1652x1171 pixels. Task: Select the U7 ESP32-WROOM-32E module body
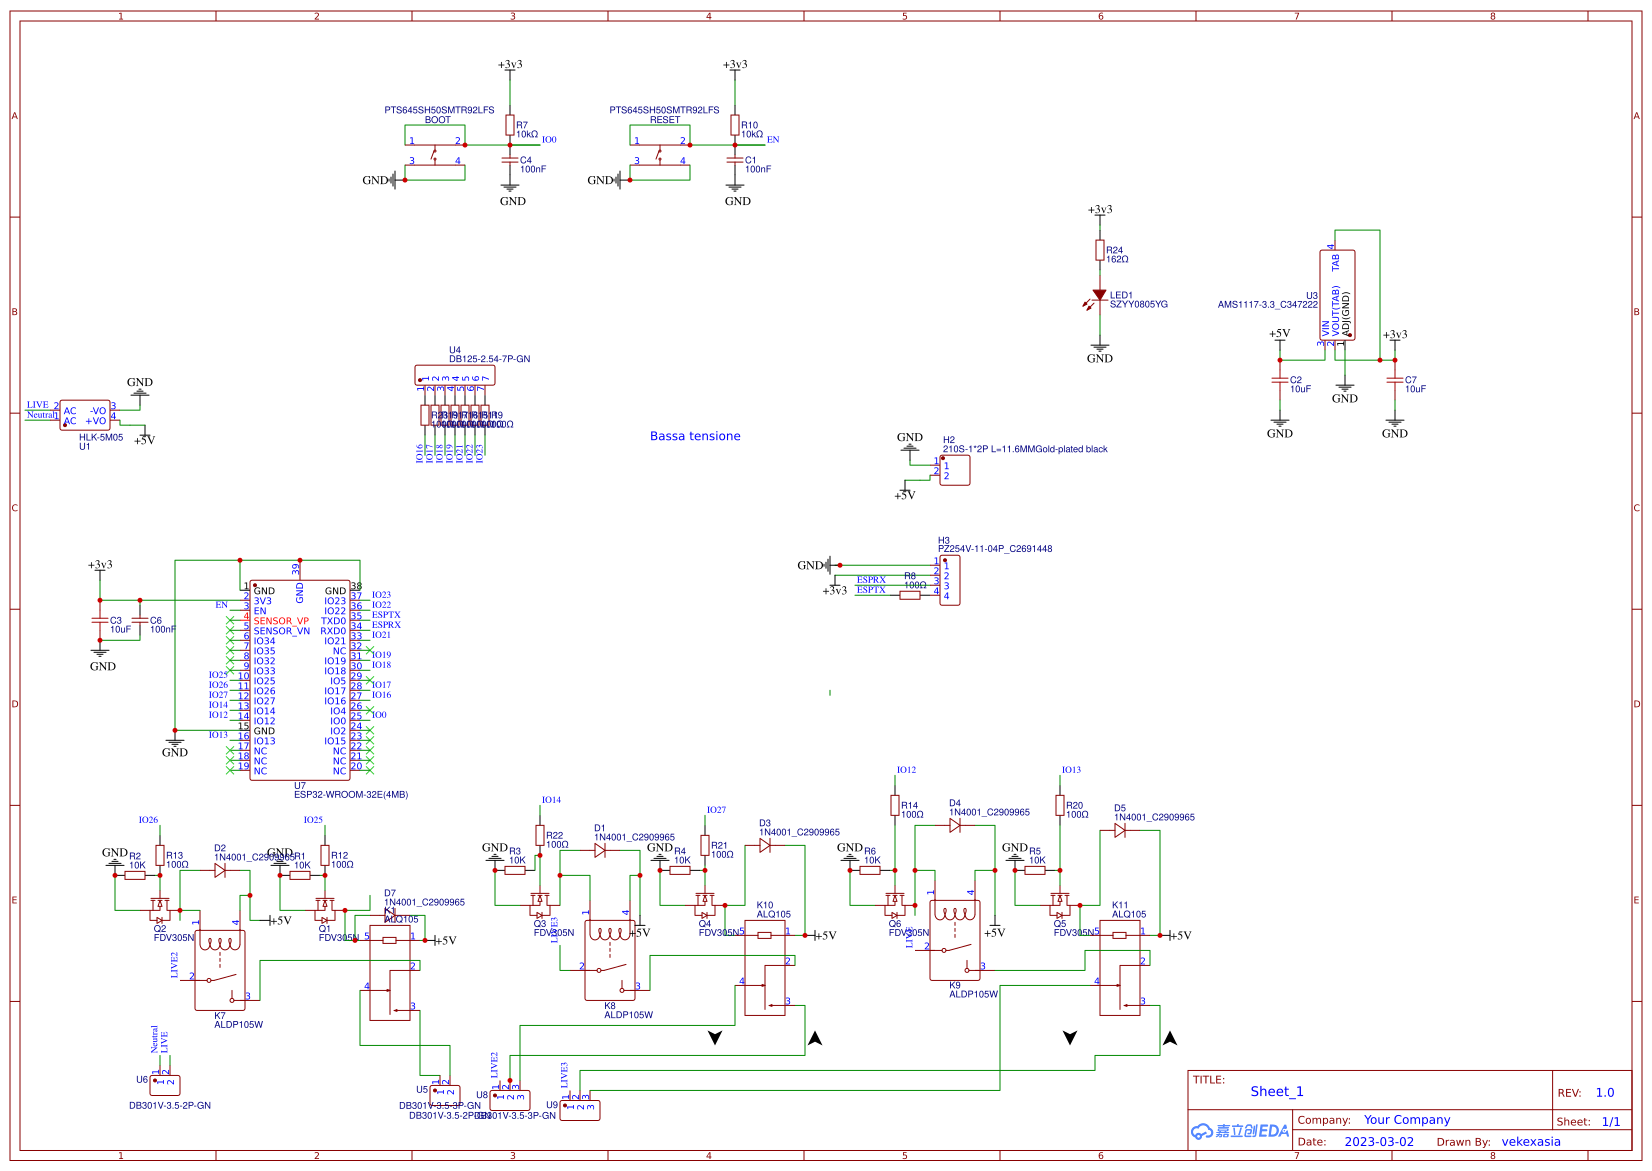pos(300,680)
